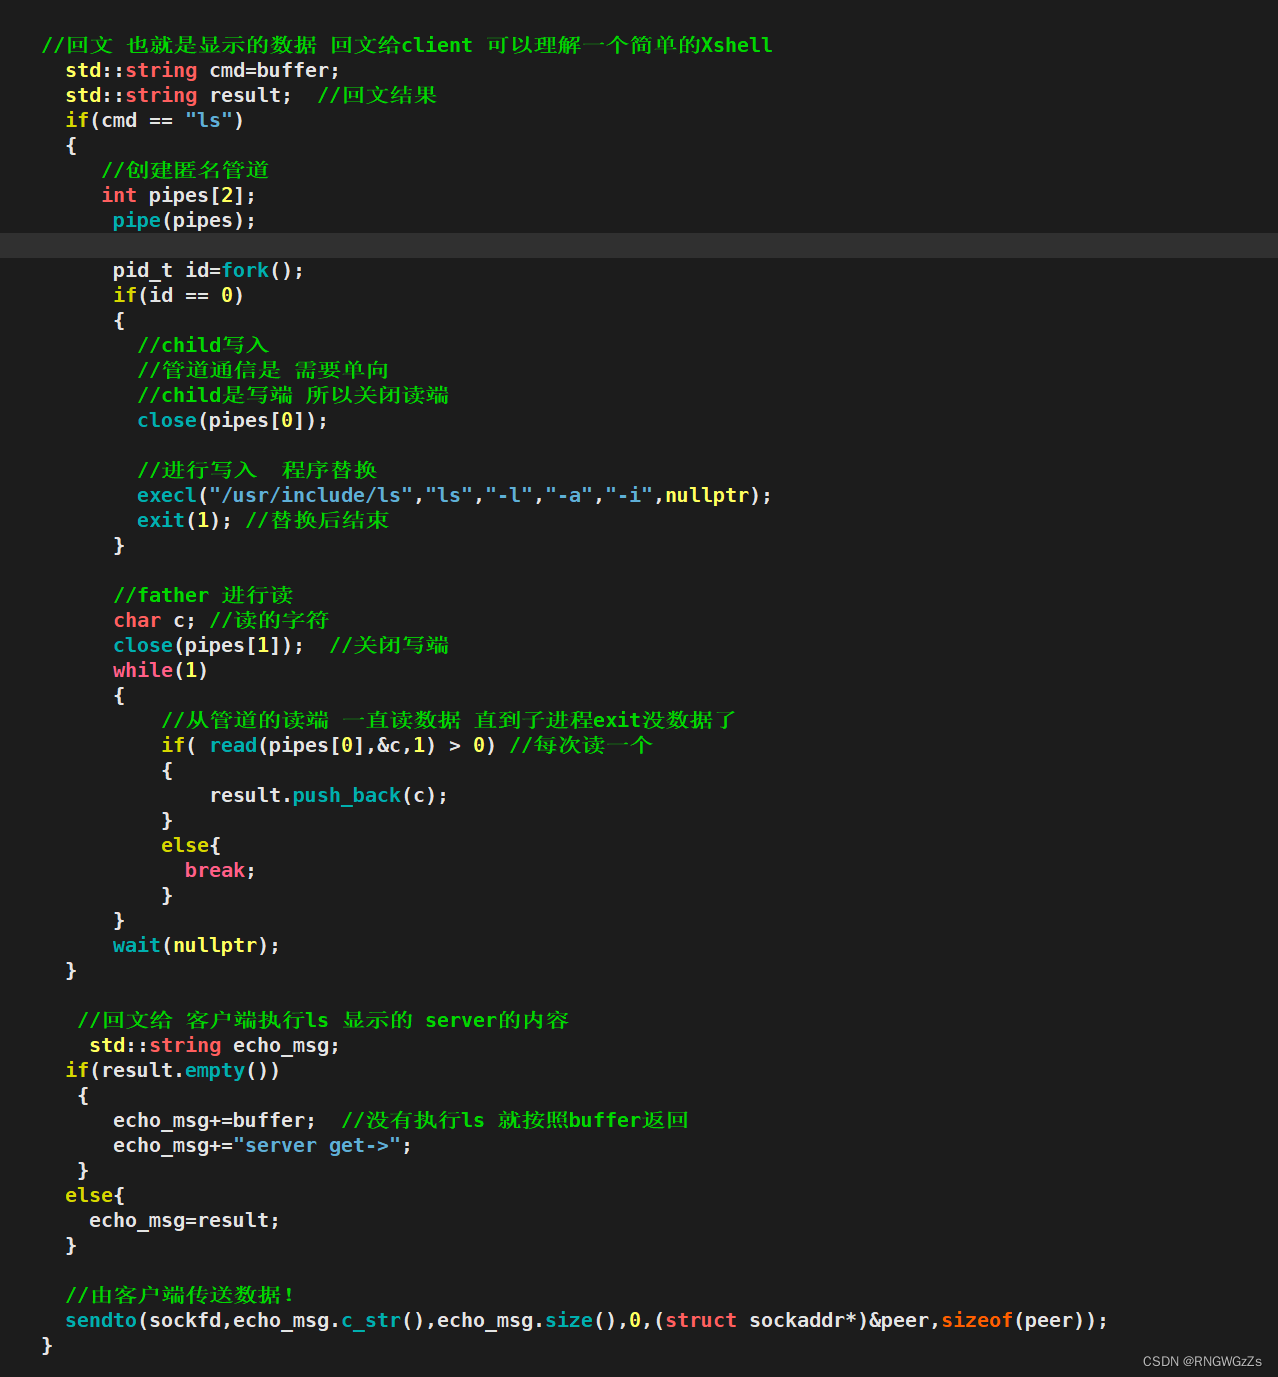Click the 'exit(1);' statement
This screenshot has height=1377, width=1278.
pyautogui.click(x=184, y=520)
